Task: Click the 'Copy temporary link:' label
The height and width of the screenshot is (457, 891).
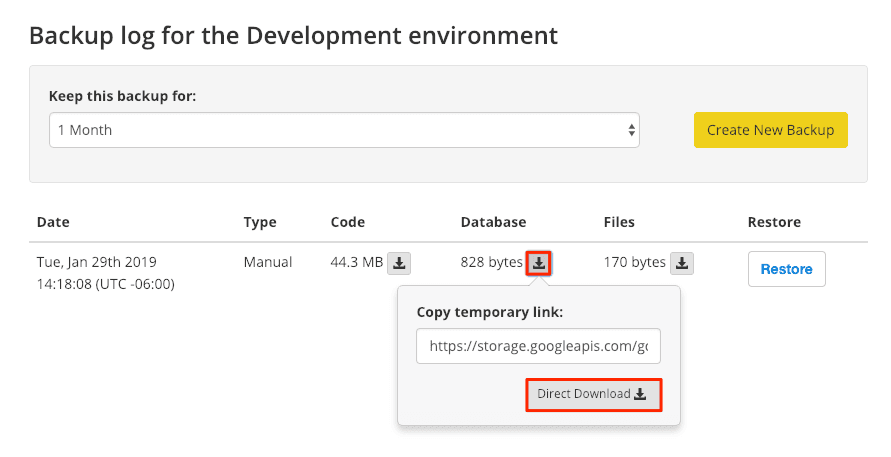Action: coord(490,312)
